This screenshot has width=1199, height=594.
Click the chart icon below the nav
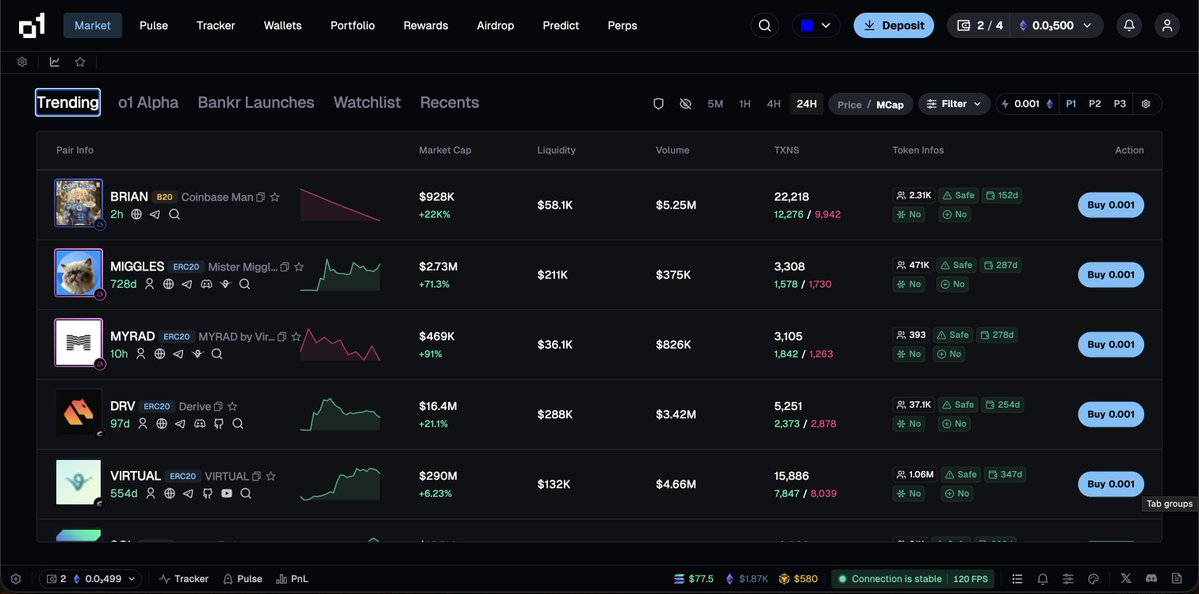(x=55, y=62)
